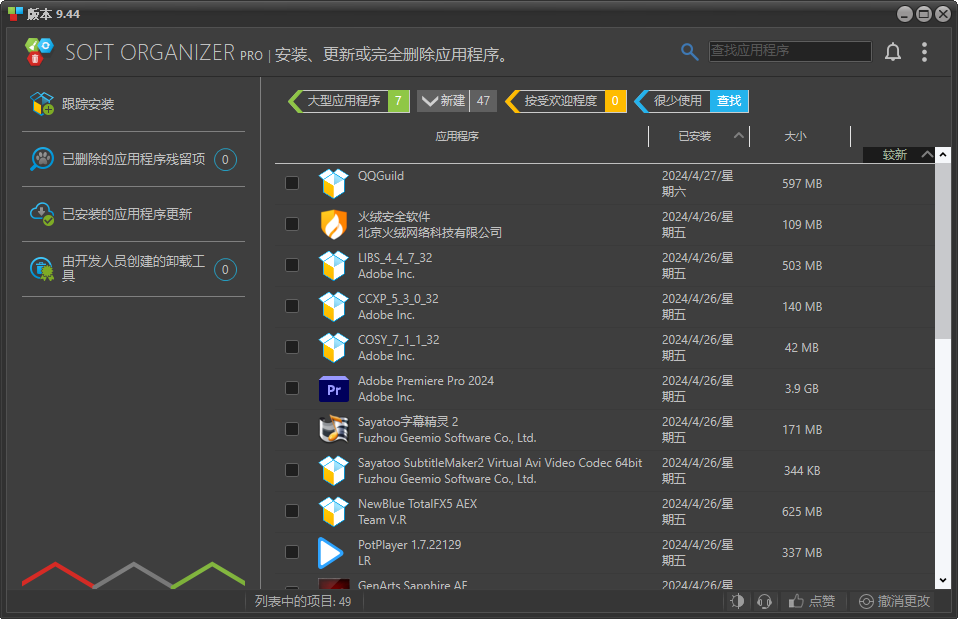The image size is (958, 619).
Task: Focus the 查找应用程序 search field
Action: 790,51
